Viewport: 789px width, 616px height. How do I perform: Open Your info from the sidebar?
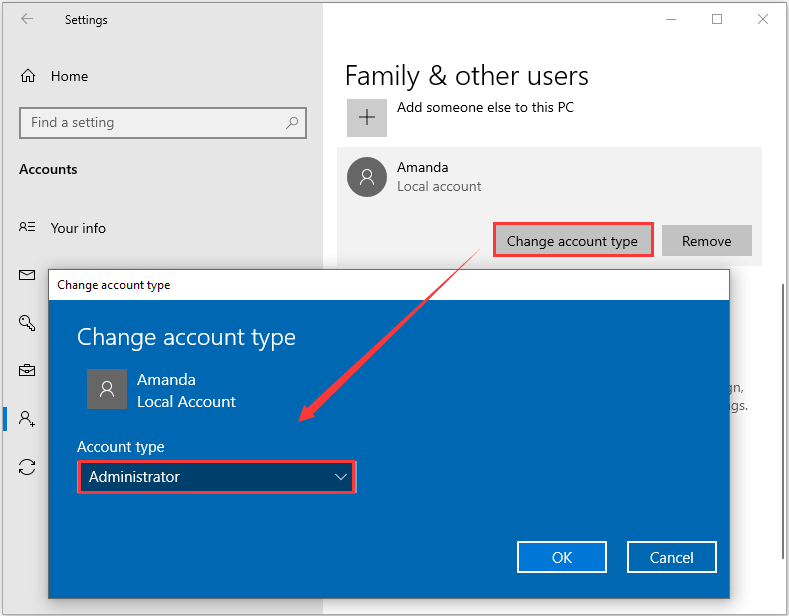pos(78,228)
